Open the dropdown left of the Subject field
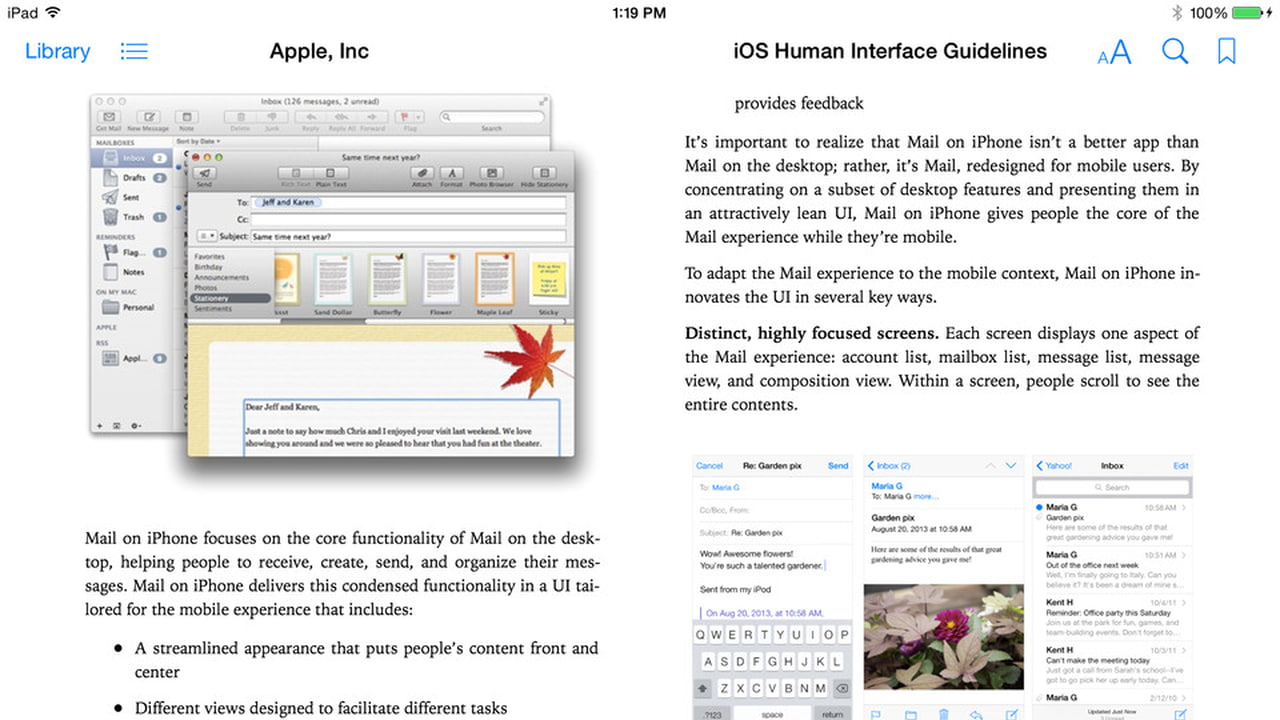 coord(206,236)
